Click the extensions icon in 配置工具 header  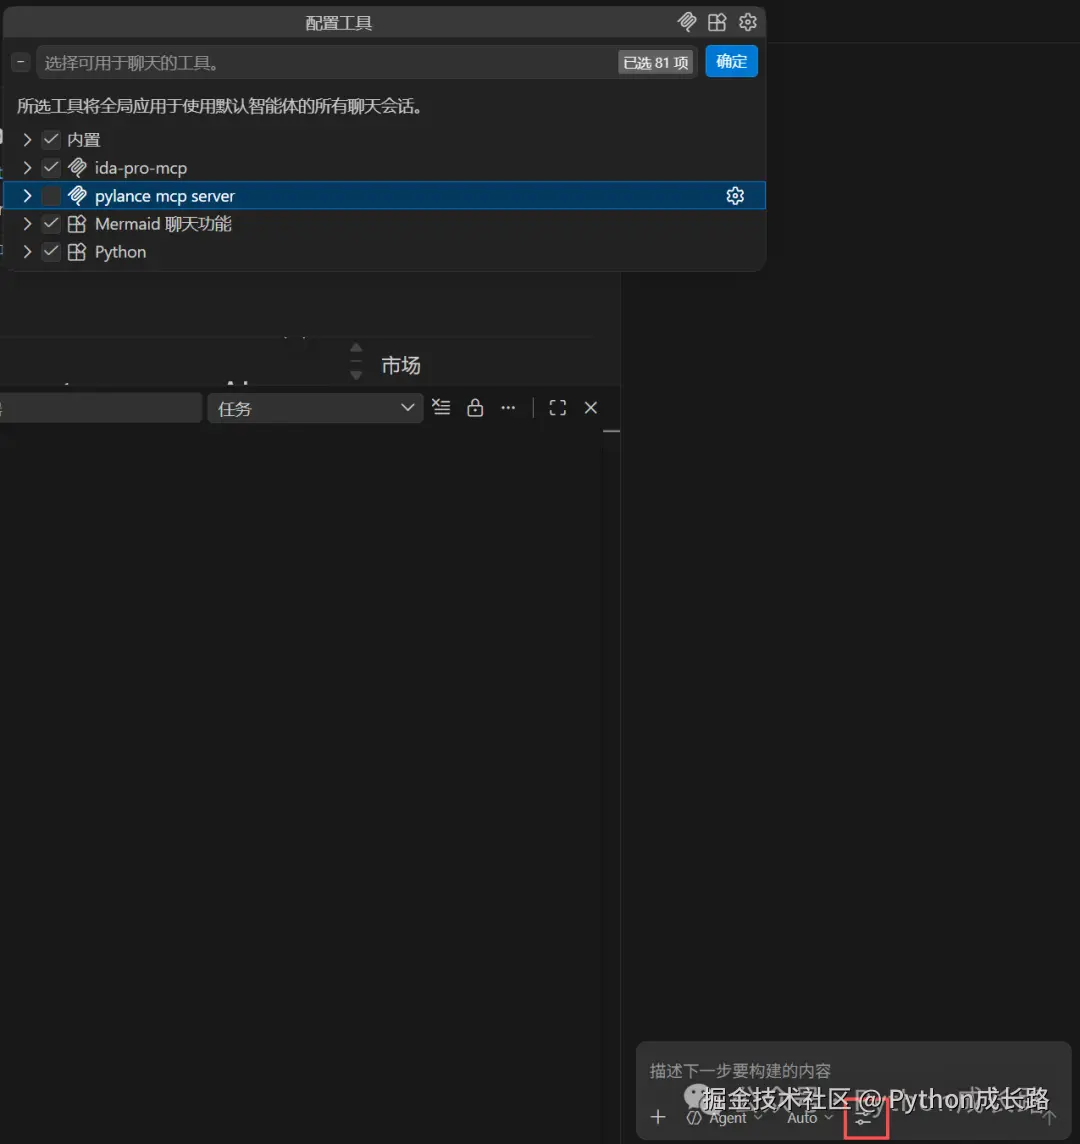coord(717,22)
